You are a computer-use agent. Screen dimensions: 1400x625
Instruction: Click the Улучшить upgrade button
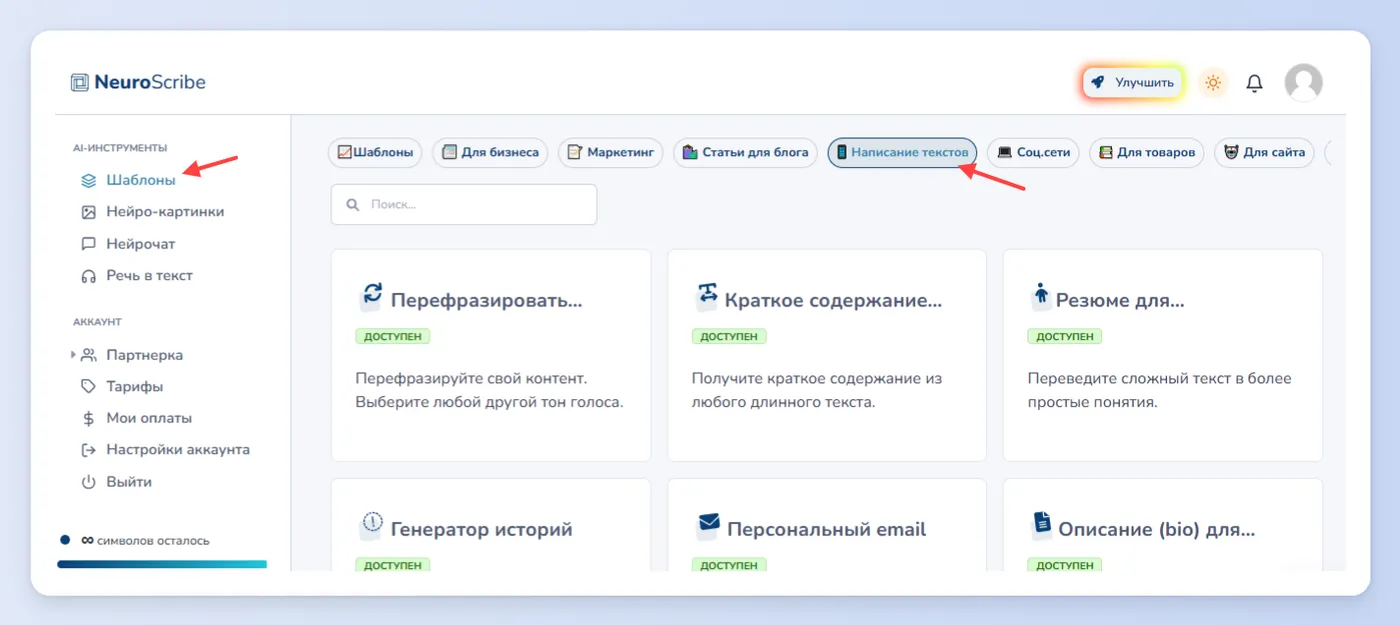coord(1133,82)
